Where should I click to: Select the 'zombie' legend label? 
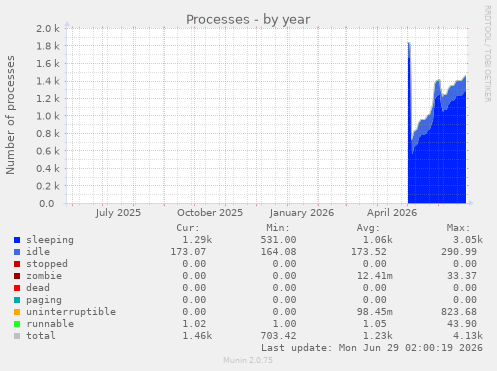44,276
